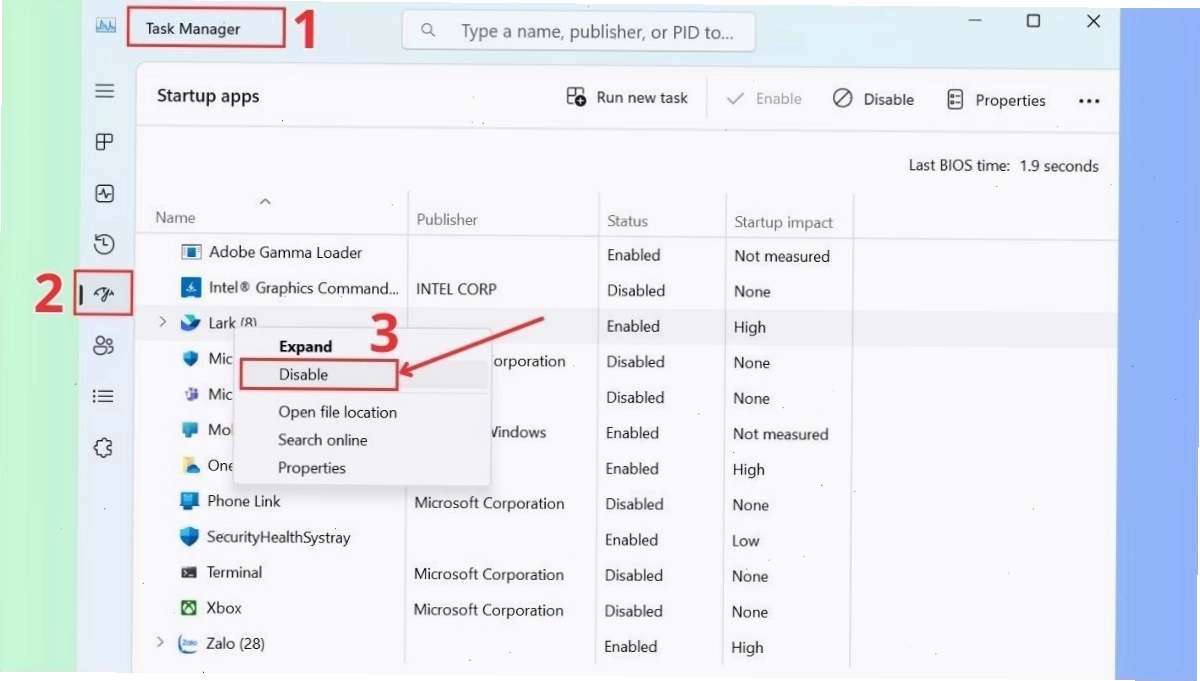Choose Properties in the context menu
This screenshot has width=1200, height=681.
pyautogui.click(x=312, y=468)
